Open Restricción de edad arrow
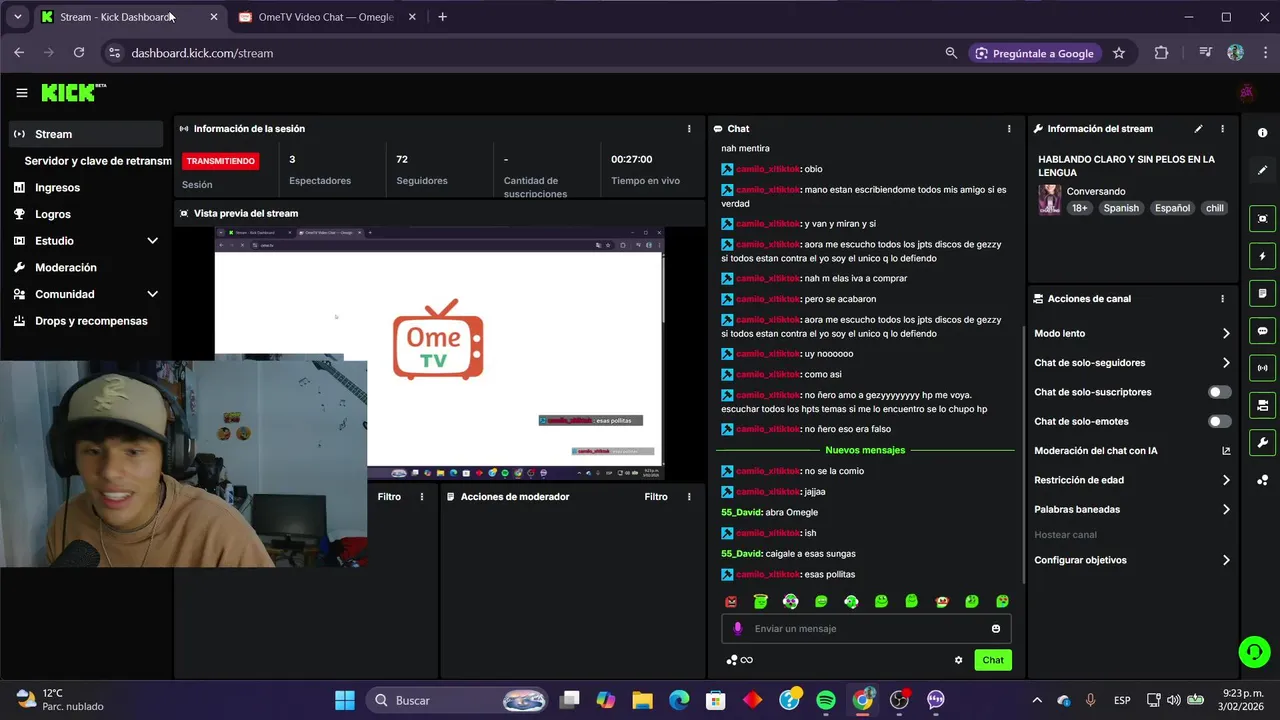Screen dimensions: 1280x720 (x=1226, y=480)
